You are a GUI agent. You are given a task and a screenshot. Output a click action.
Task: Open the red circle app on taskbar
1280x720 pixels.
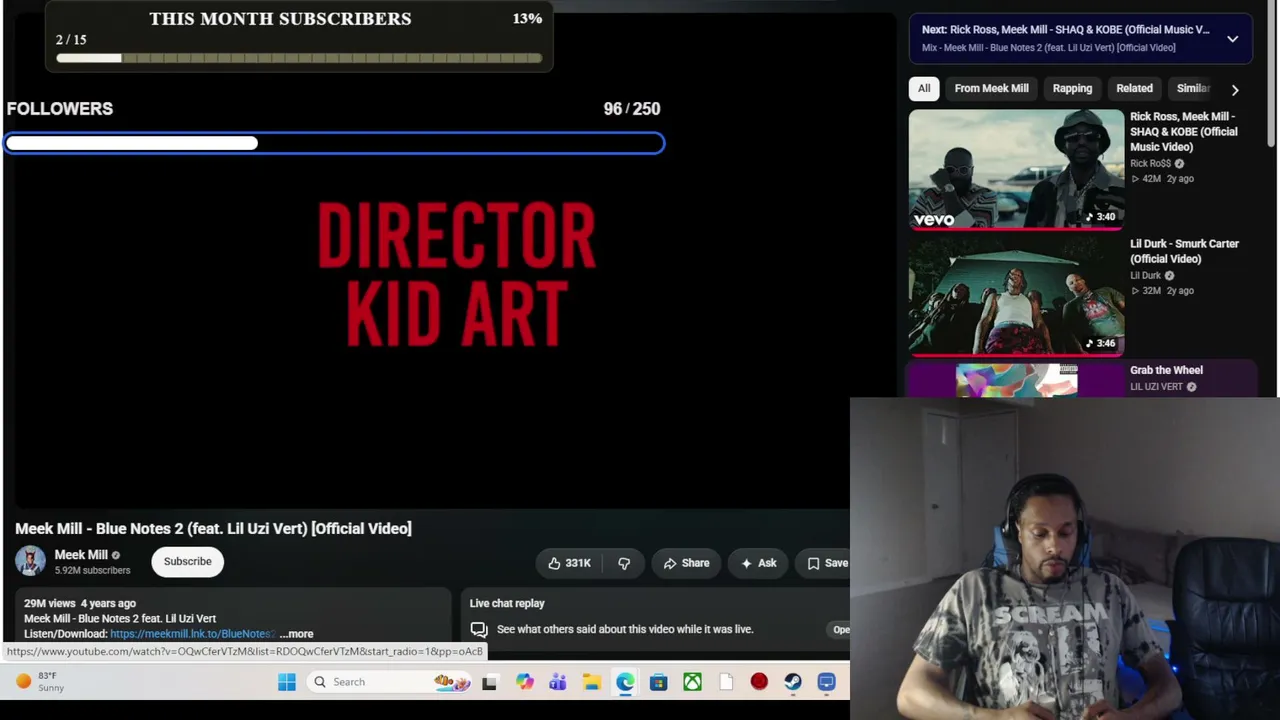click(x=759, y=682)
